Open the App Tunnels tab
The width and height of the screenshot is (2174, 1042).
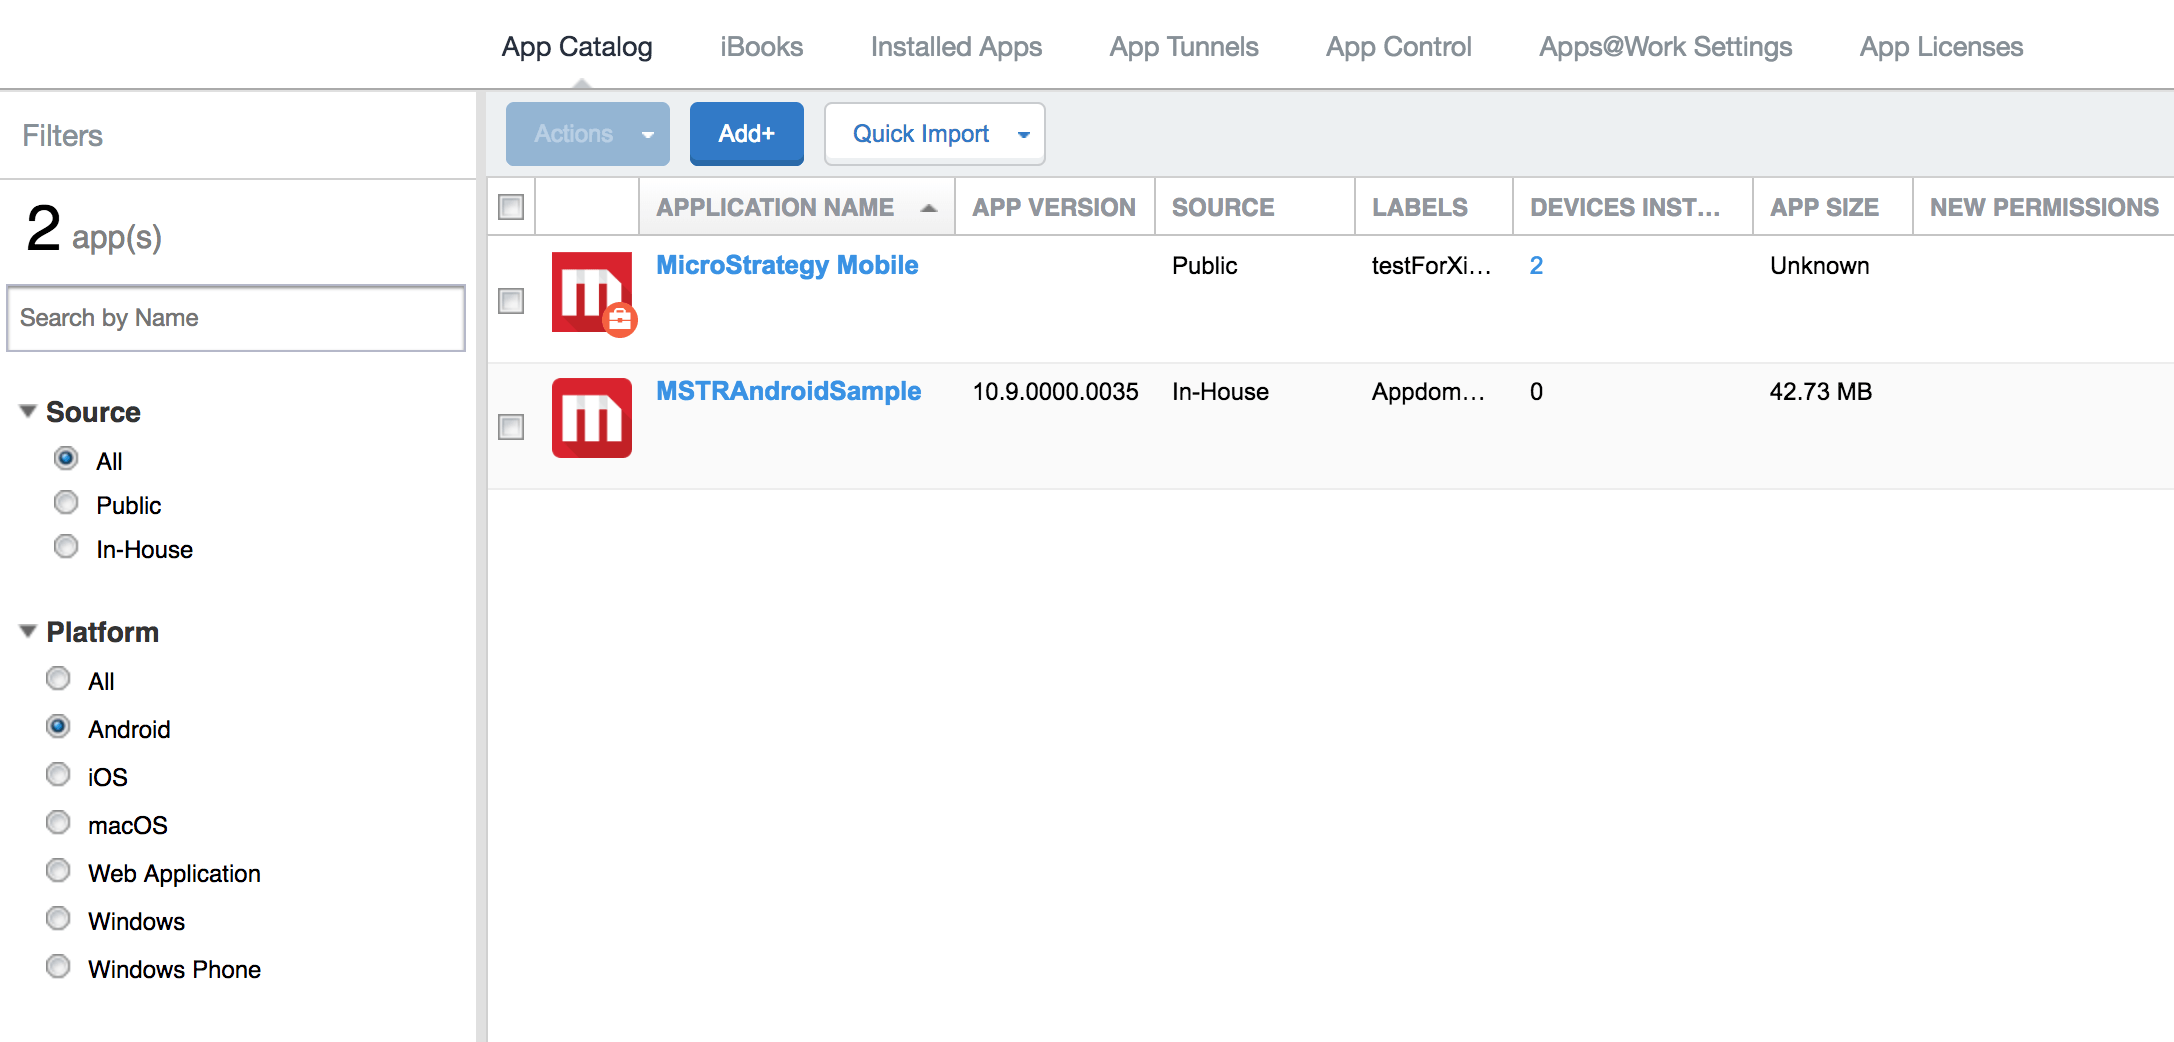point(1184,47)
